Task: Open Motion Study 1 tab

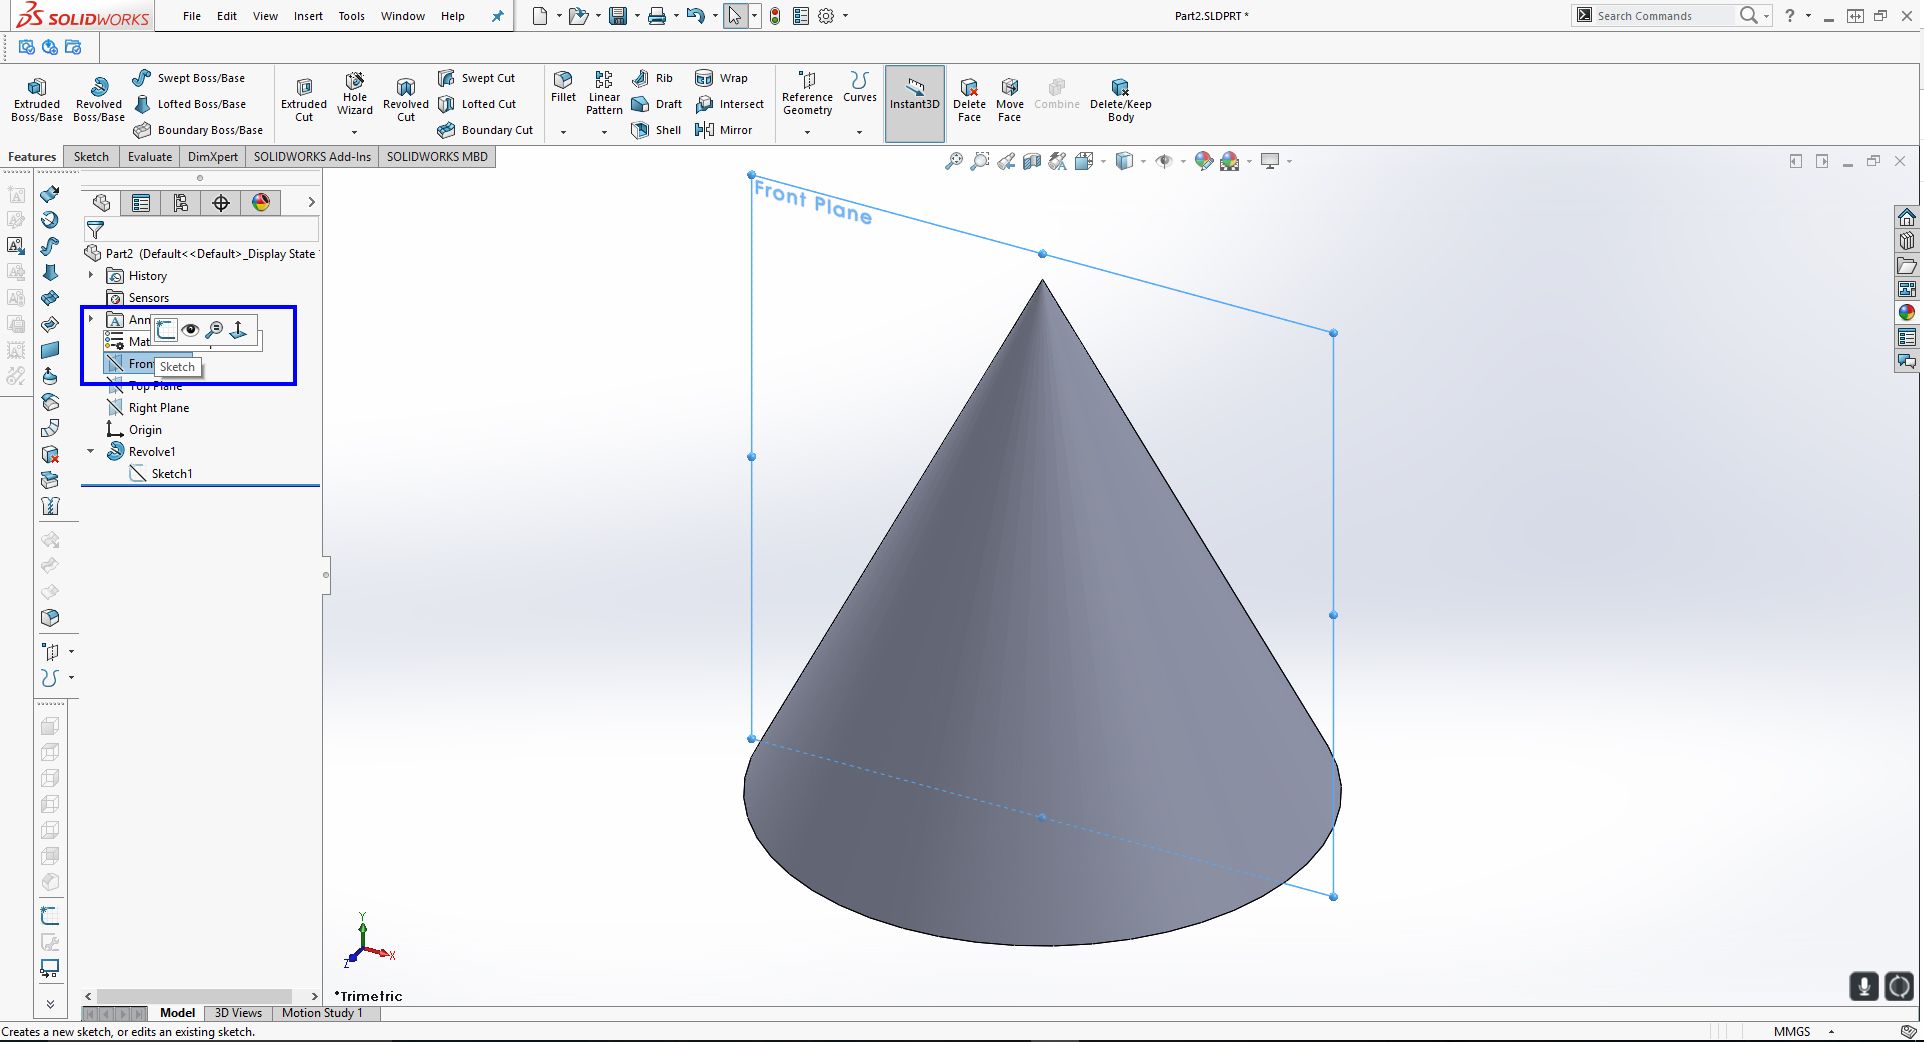Action: tap(322, 1013)
